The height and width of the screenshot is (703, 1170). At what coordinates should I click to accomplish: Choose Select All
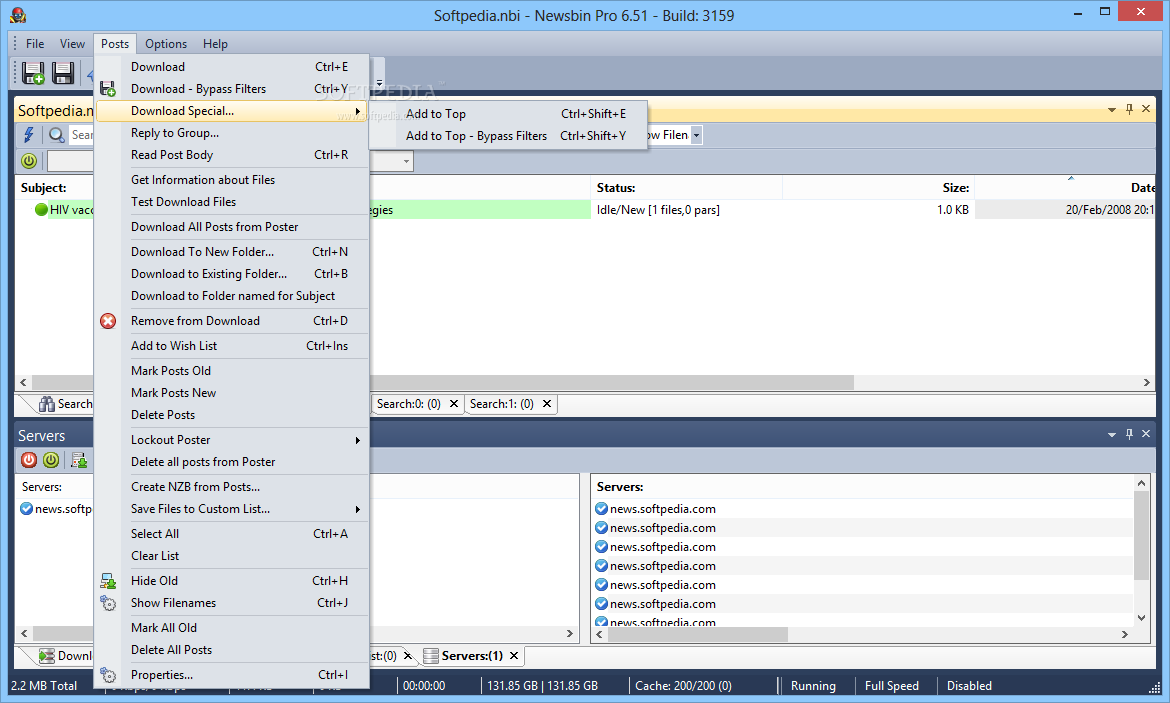click(x=233, y=534)
